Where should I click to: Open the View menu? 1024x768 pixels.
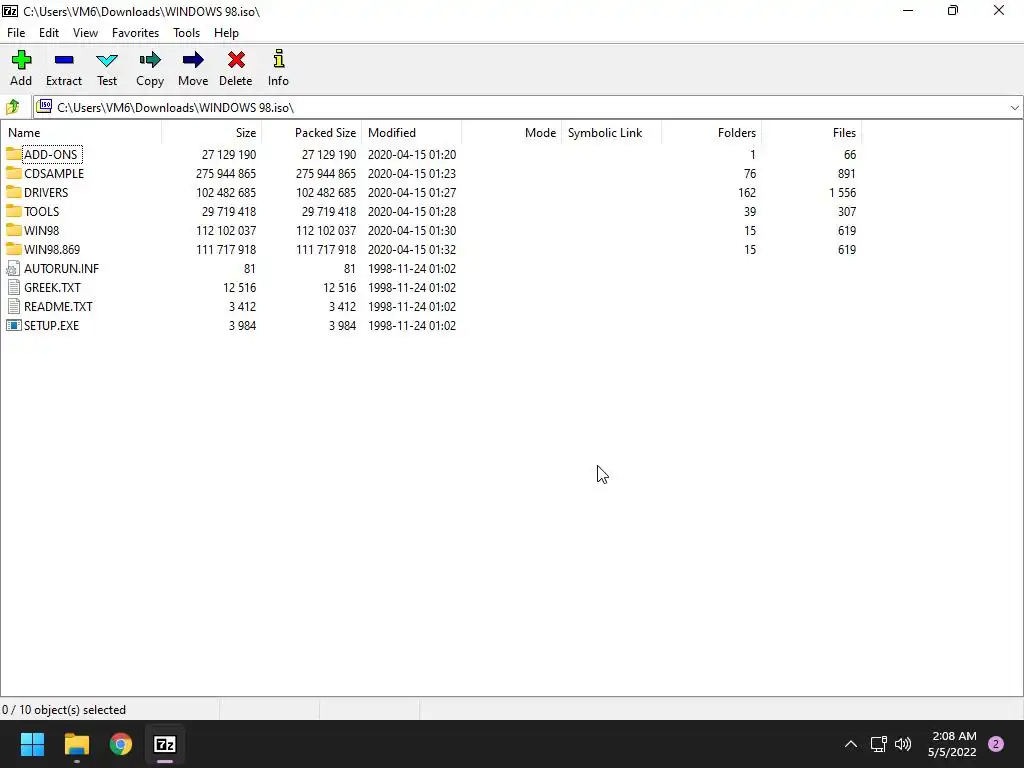click(x=86, y=33)
